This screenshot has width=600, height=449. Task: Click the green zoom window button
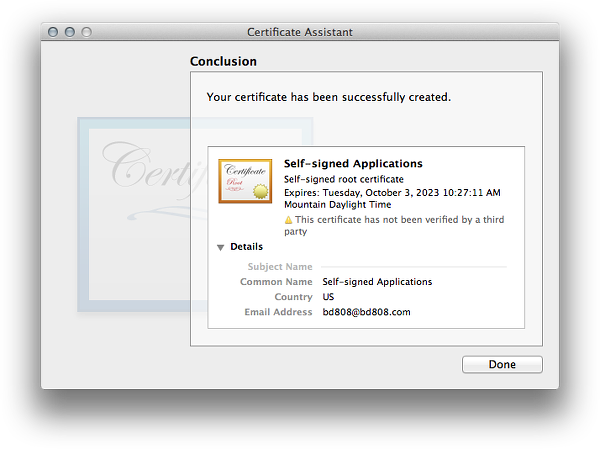tap(87, 32)
